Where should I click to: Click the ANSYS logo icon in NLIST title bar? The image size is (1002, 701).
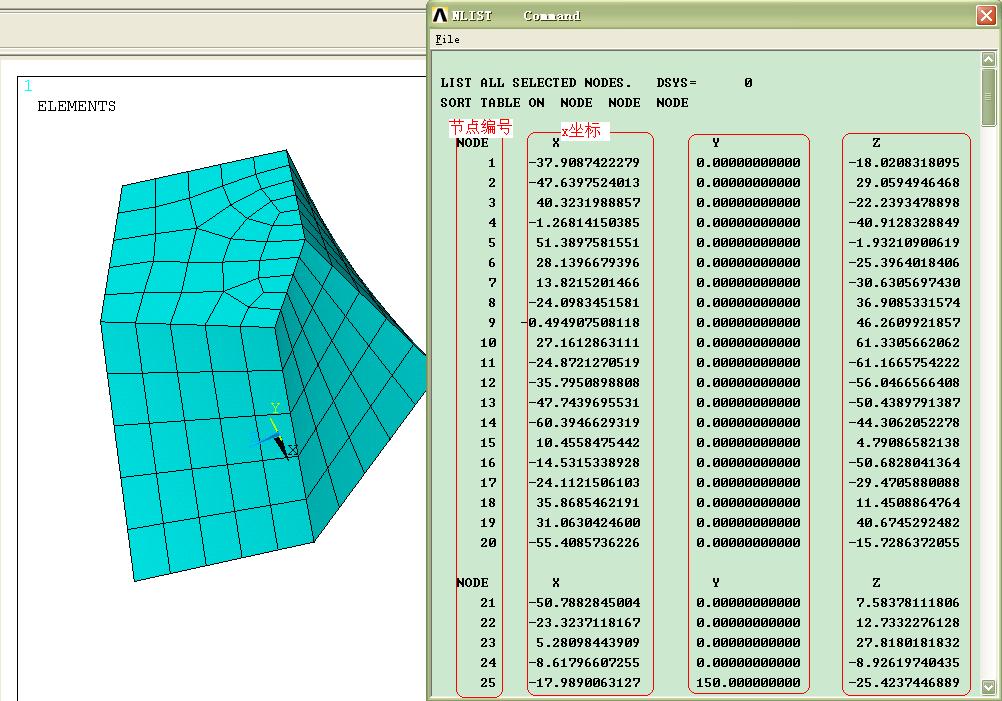[441, 15]
